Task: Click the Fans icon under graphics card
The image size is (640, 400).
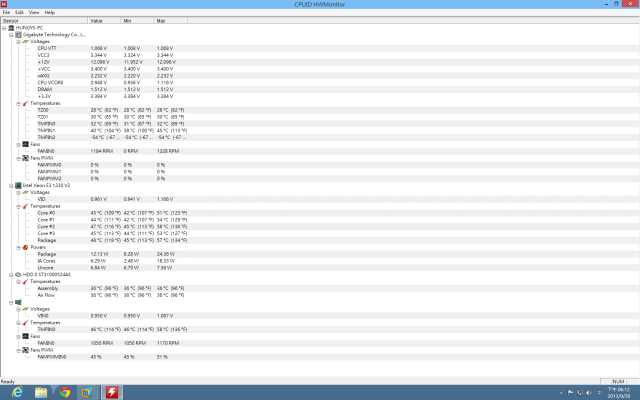Action: click(25, 336)
